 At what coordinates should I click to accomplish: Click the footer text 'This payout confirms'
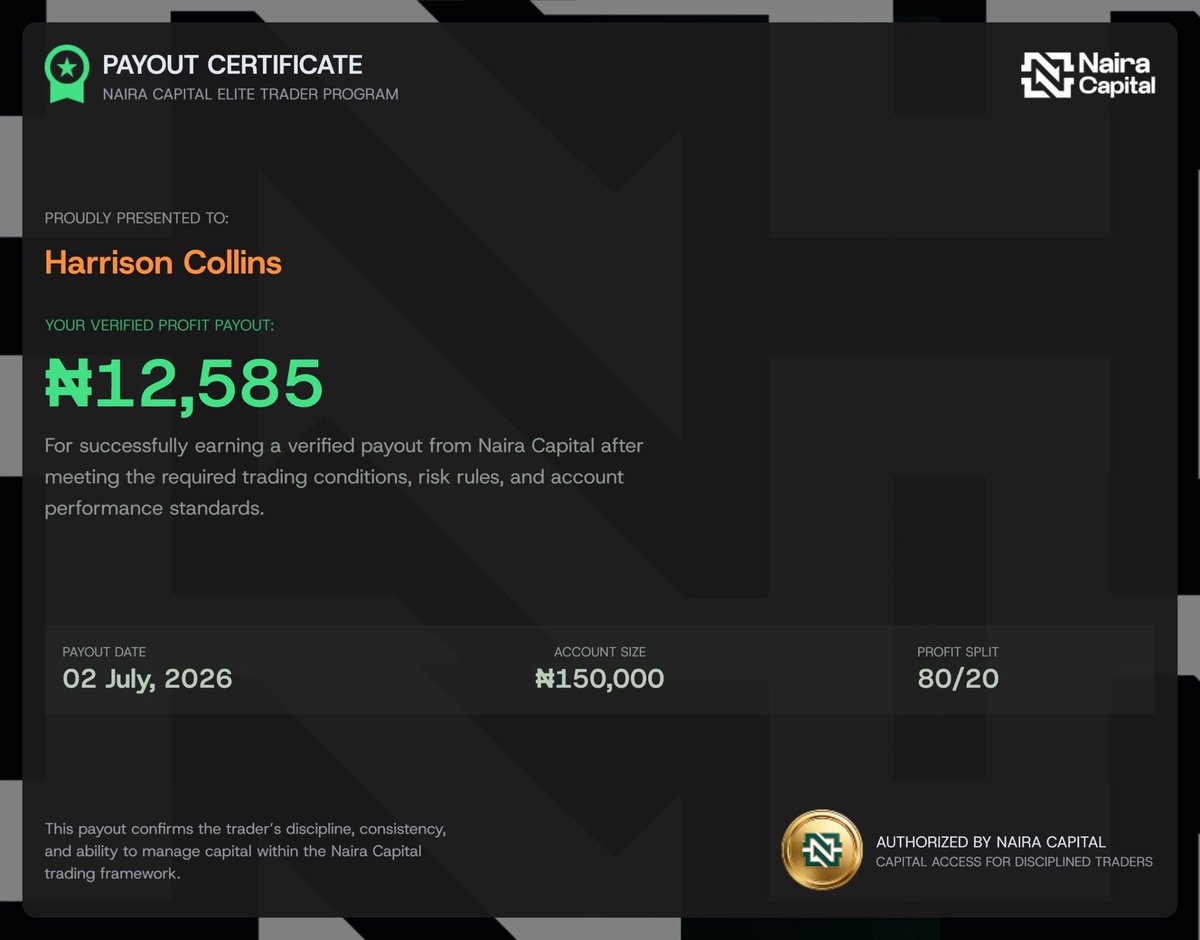pyautogui.click(x=245, y=851)
